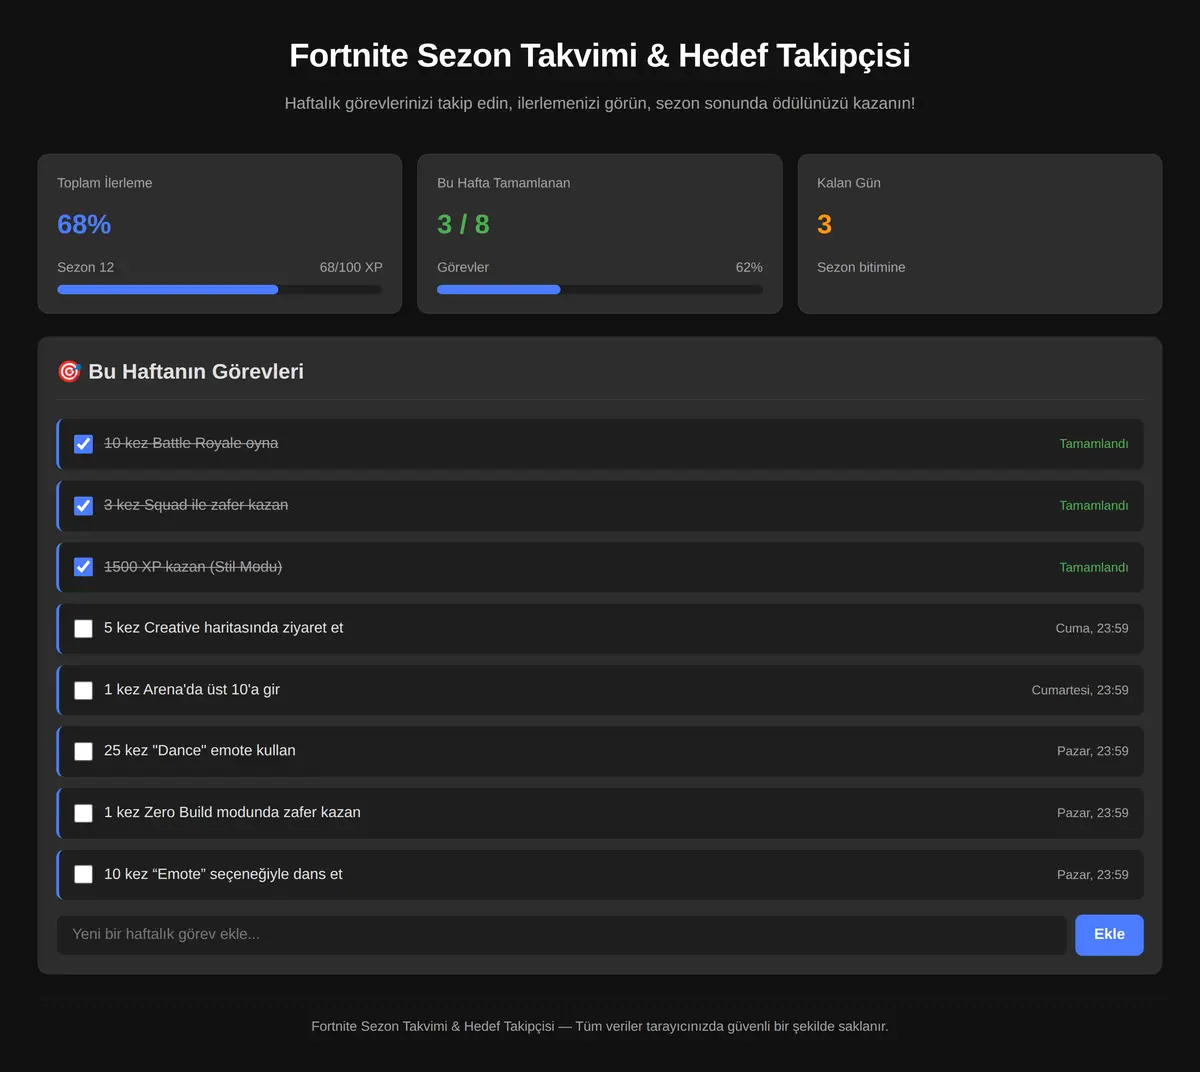Click the "Toplam İlerleme" card title
Image resolution: width=1200 pixels, height=1072 pixels.
[105, 183]
